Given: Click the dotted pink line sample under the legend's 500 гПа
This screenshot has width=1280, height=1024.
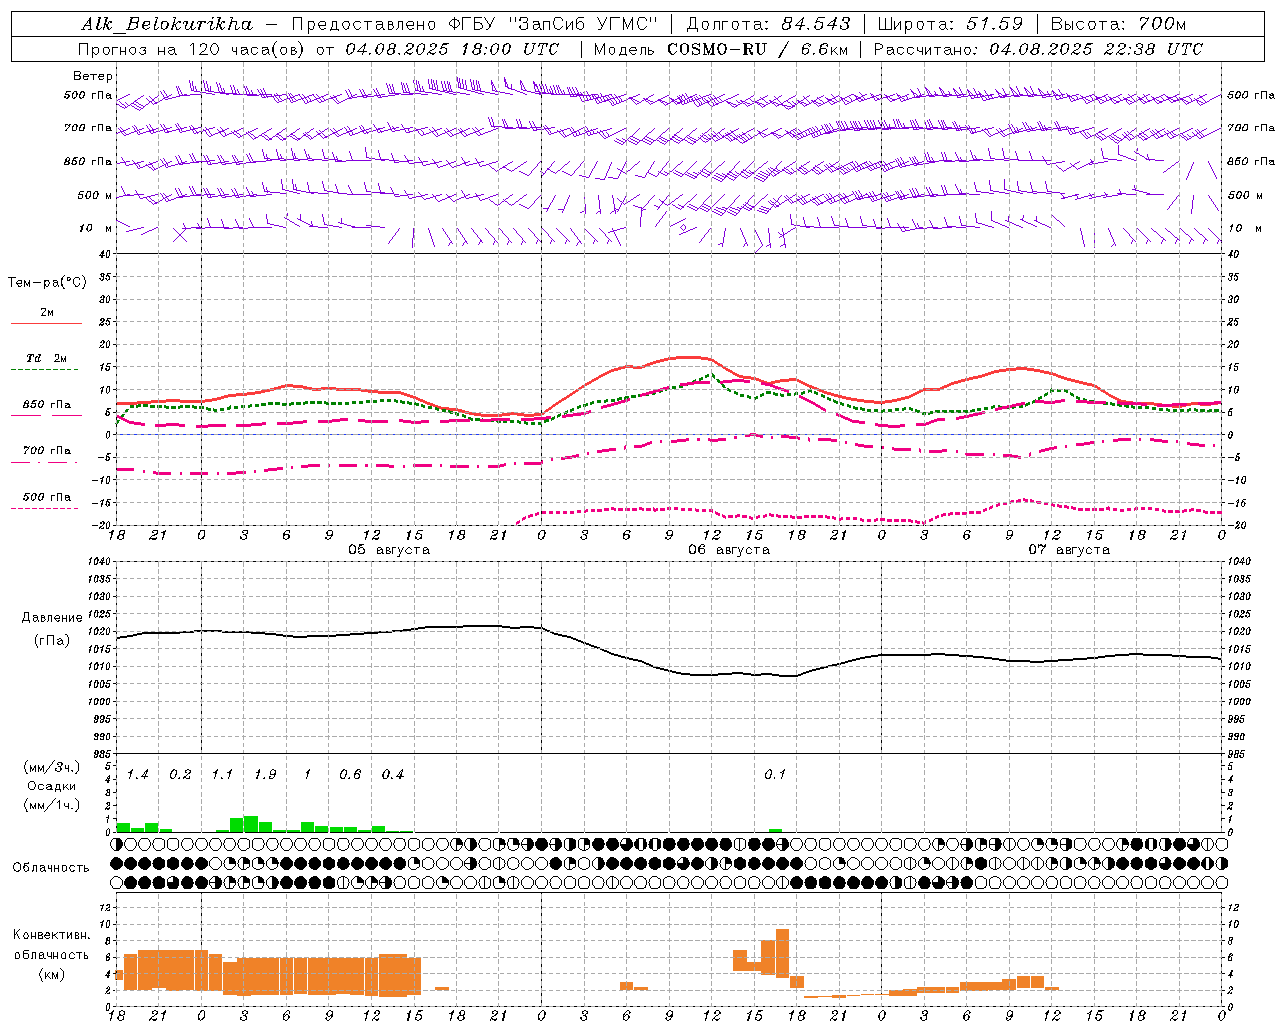Looking at the screenshot, I should tap(44, 509).
